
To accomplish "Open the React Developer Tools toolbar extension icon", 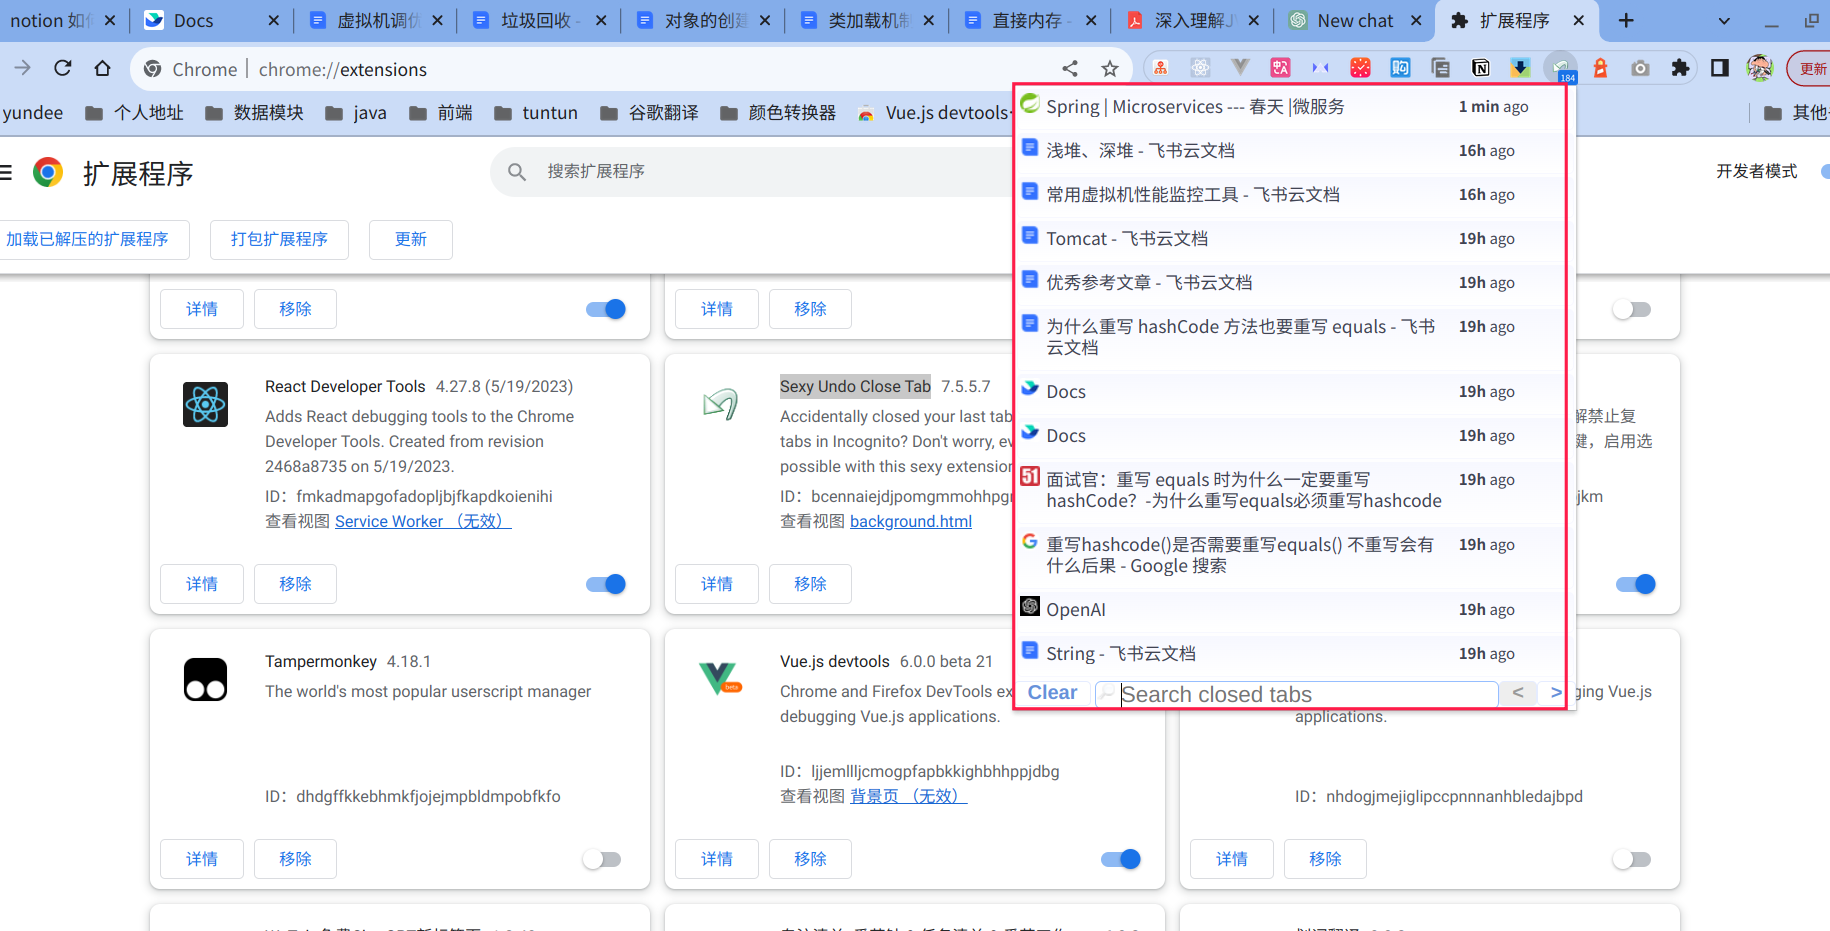I will (1200, 68).
